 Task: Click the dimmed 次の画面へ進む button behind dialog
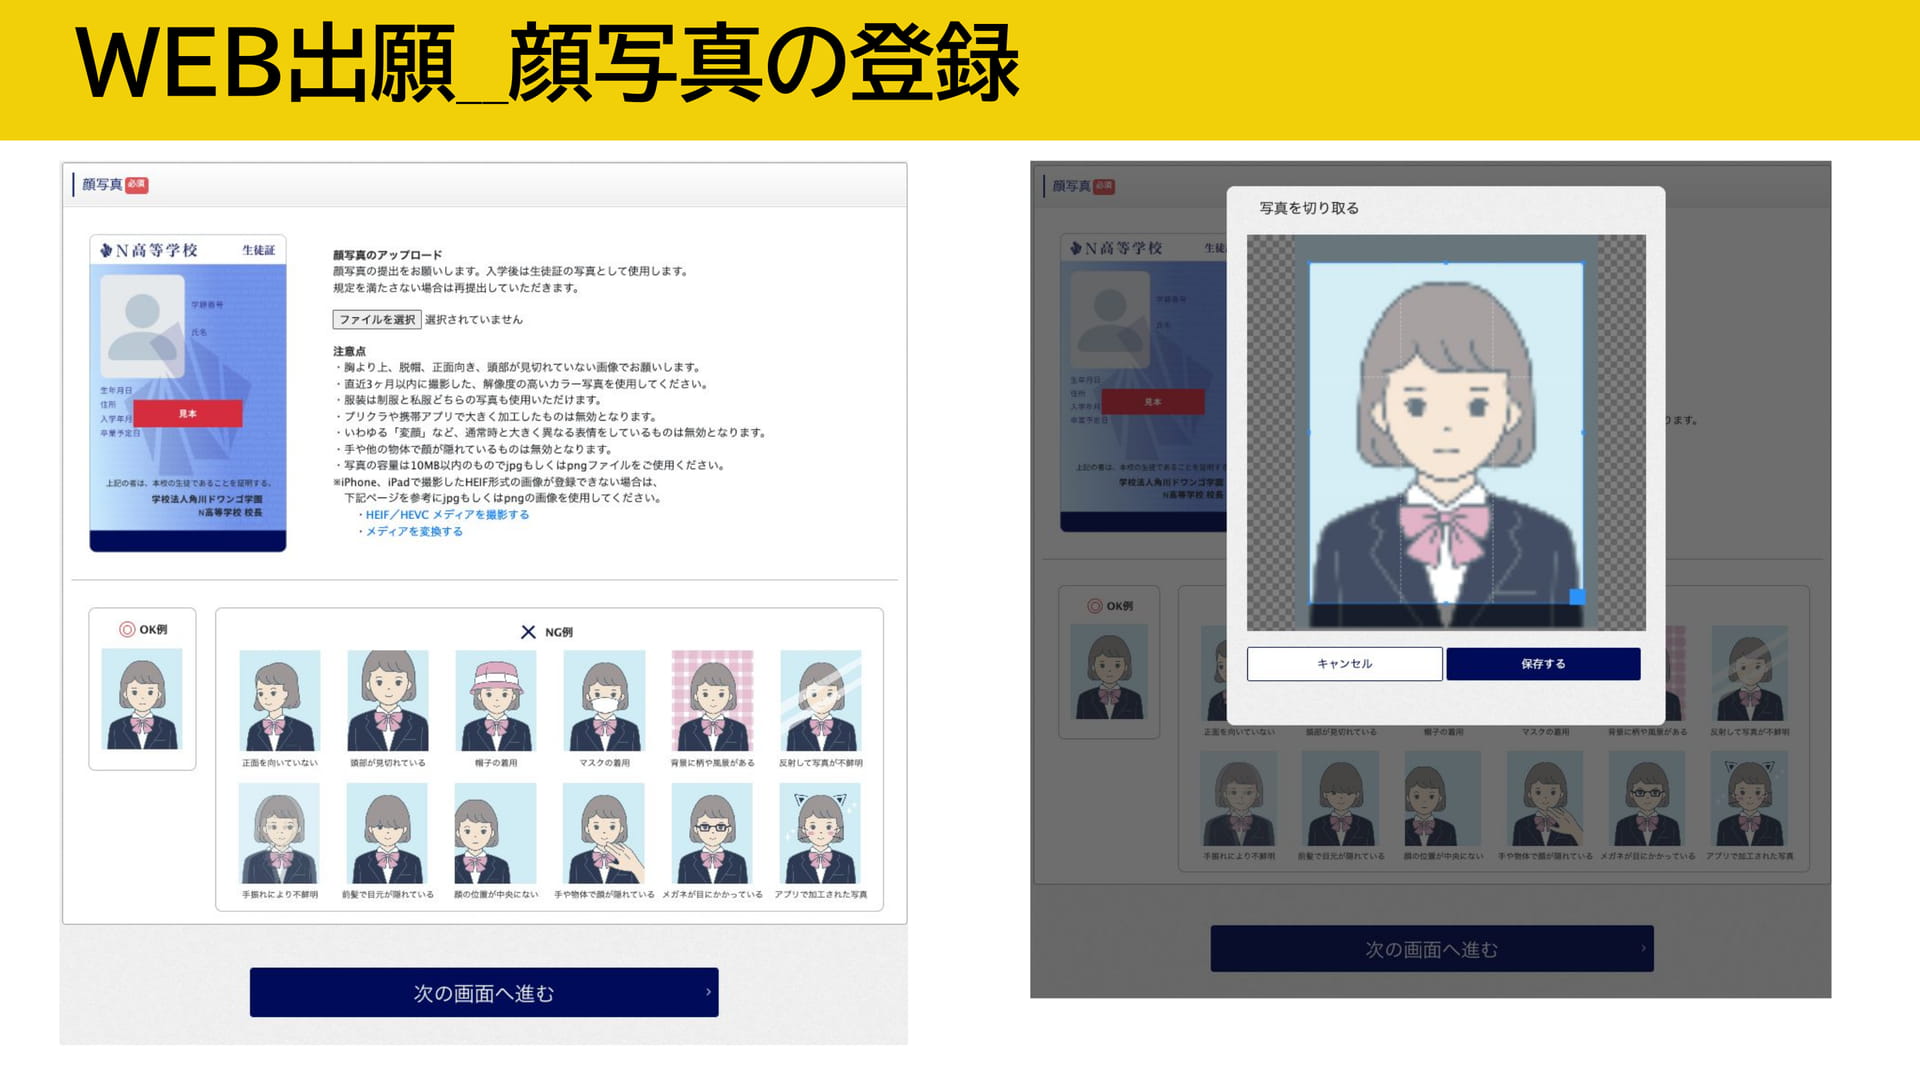1432,949
